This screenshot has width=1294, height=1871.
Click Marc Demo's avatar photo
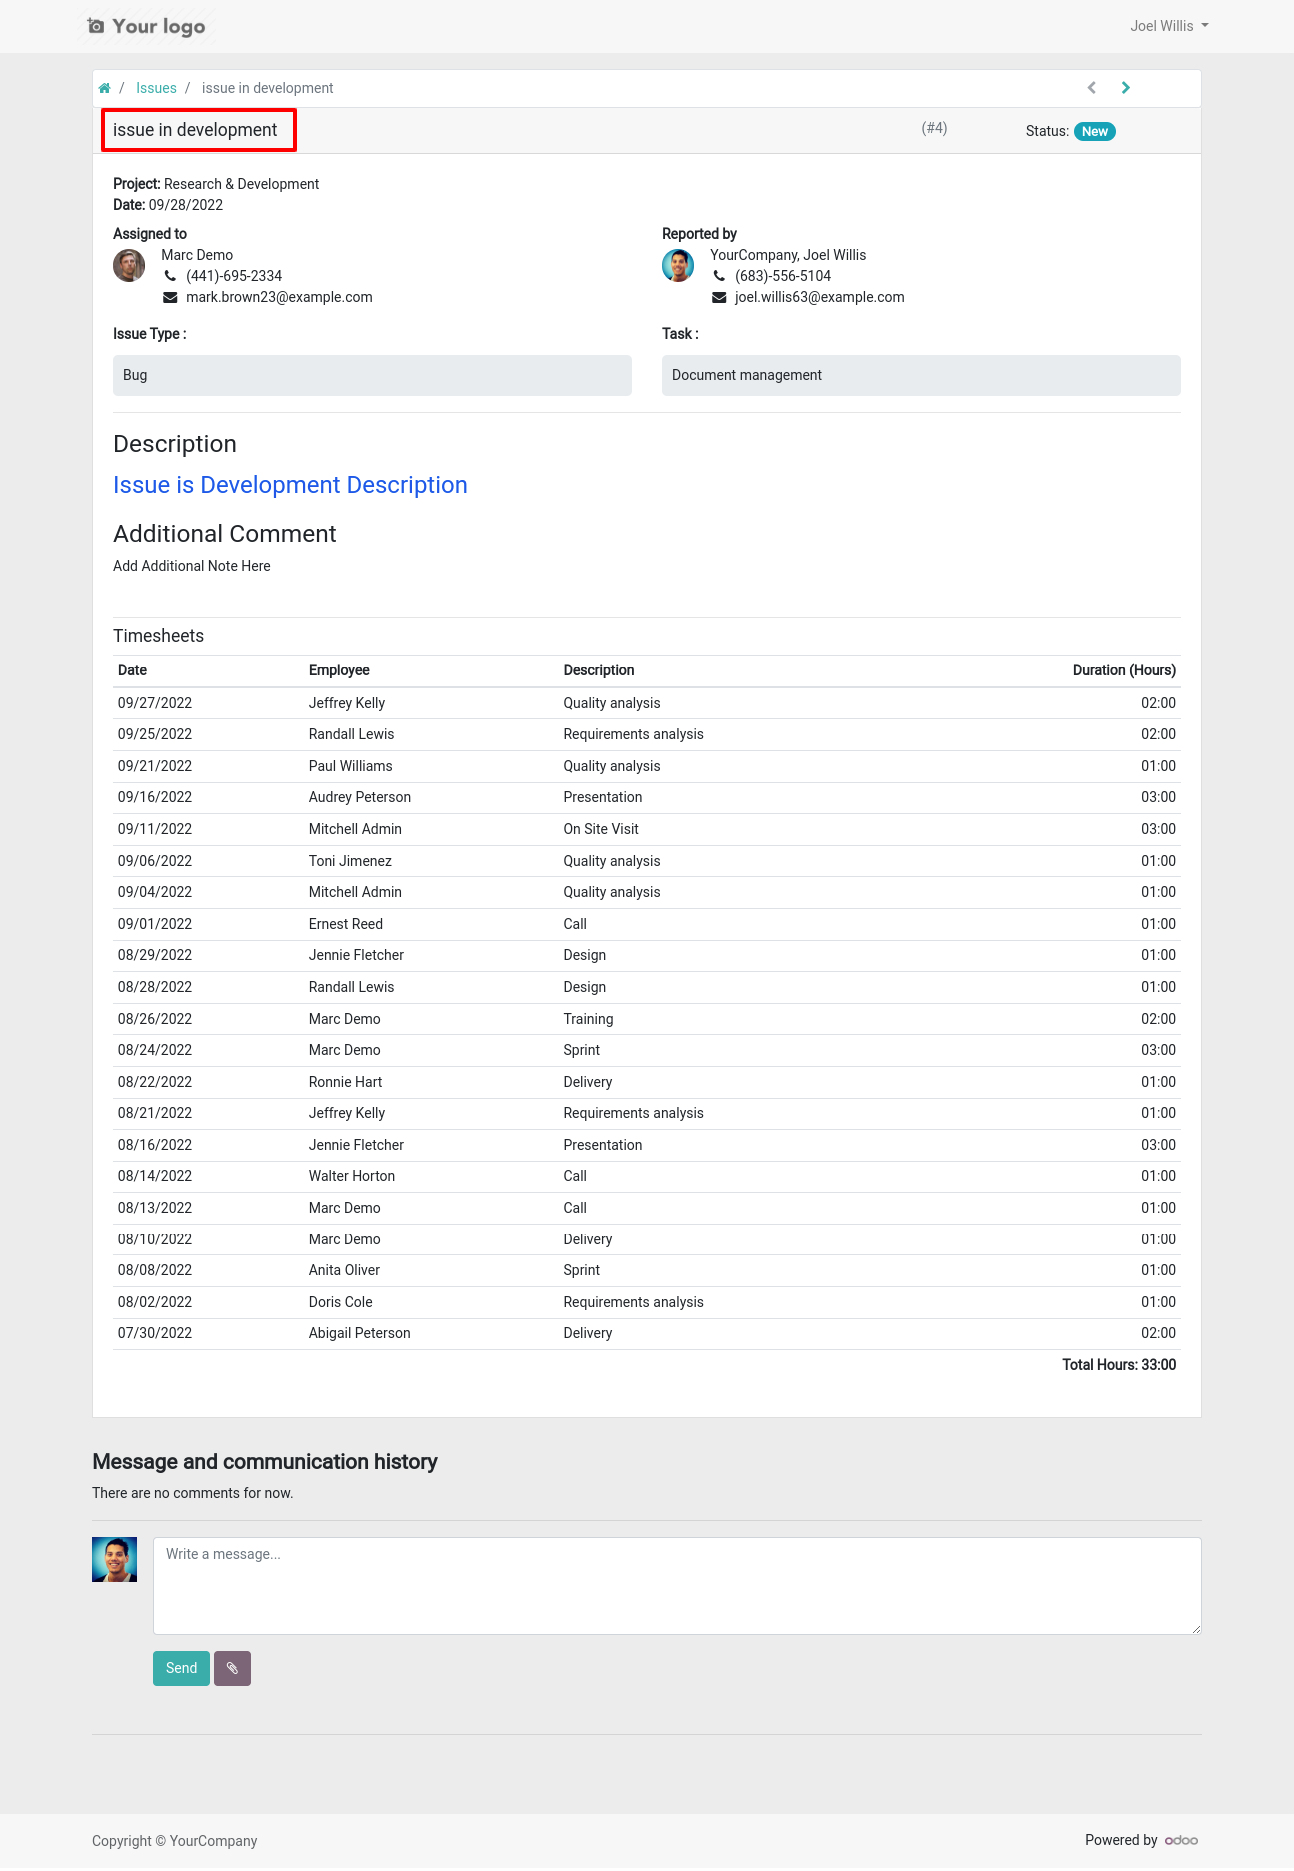(129, 266)
